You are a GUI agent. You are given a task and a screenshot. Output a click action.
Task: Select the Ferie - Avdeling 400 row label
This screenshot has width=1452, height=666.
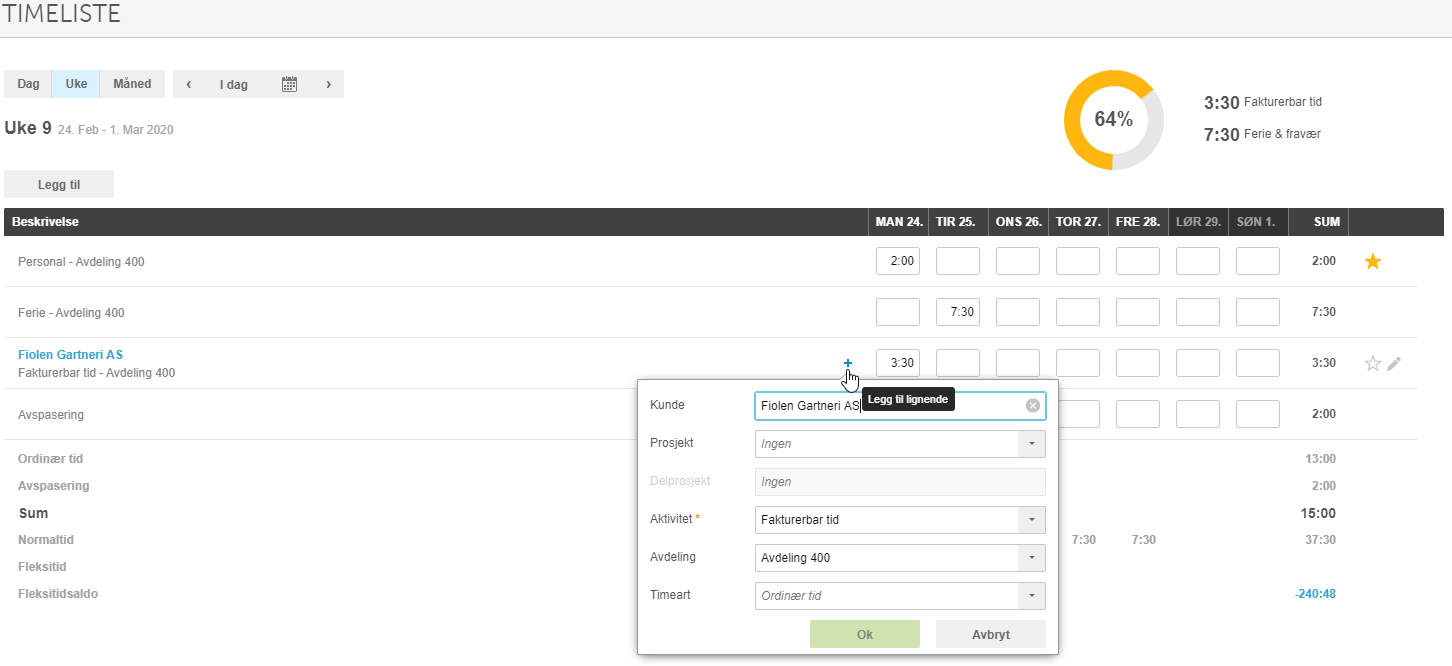pos(71,313)
